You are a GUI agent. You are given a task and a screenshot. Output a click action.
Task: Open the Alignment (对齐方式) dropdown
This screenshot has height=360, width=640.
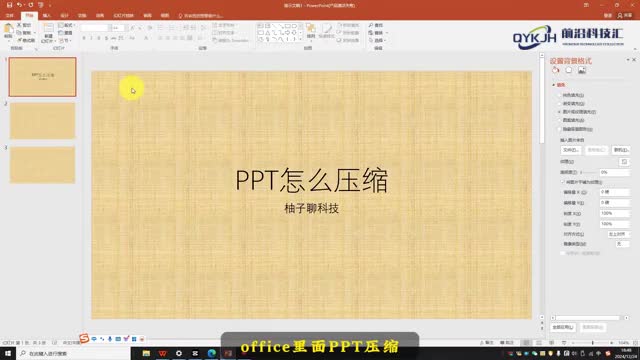pos(618,234)
